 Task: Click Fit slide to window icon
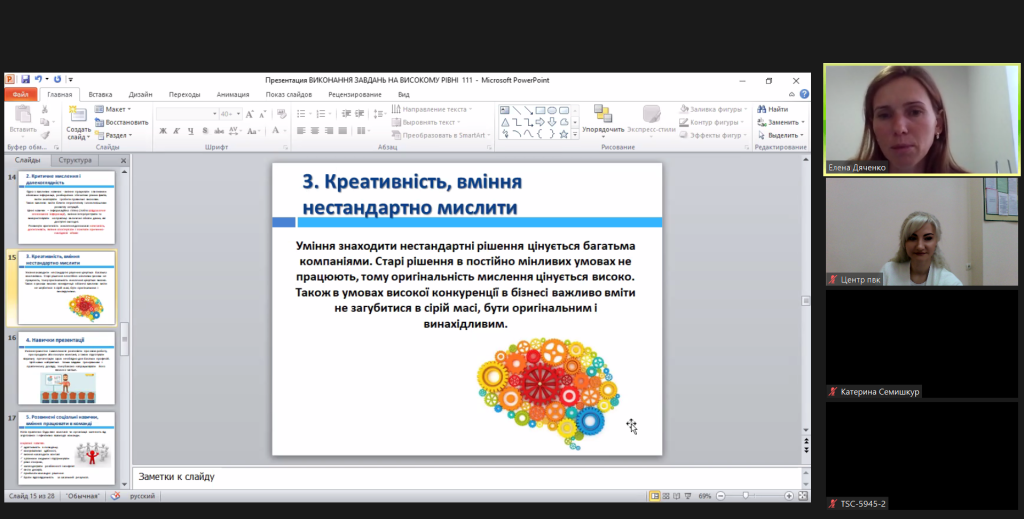(x=802, y=496)
